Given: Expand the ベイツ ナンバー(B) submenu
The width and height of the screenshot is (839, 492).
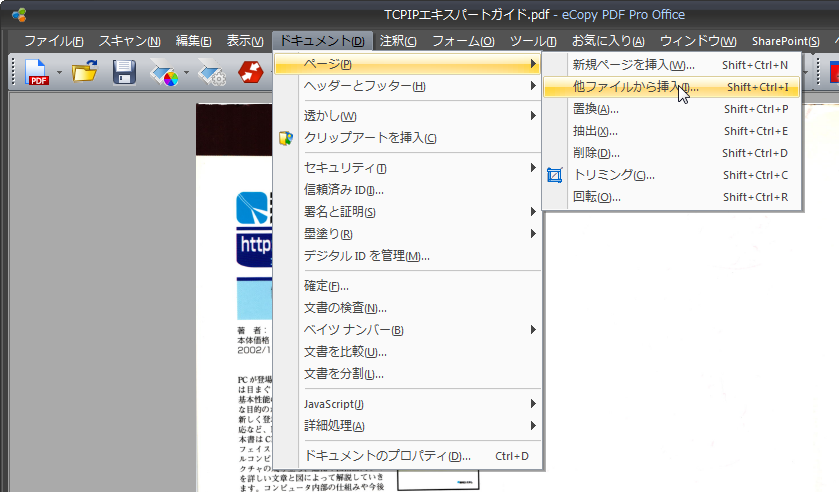Looking at the screenshot, I should (407, 330).
